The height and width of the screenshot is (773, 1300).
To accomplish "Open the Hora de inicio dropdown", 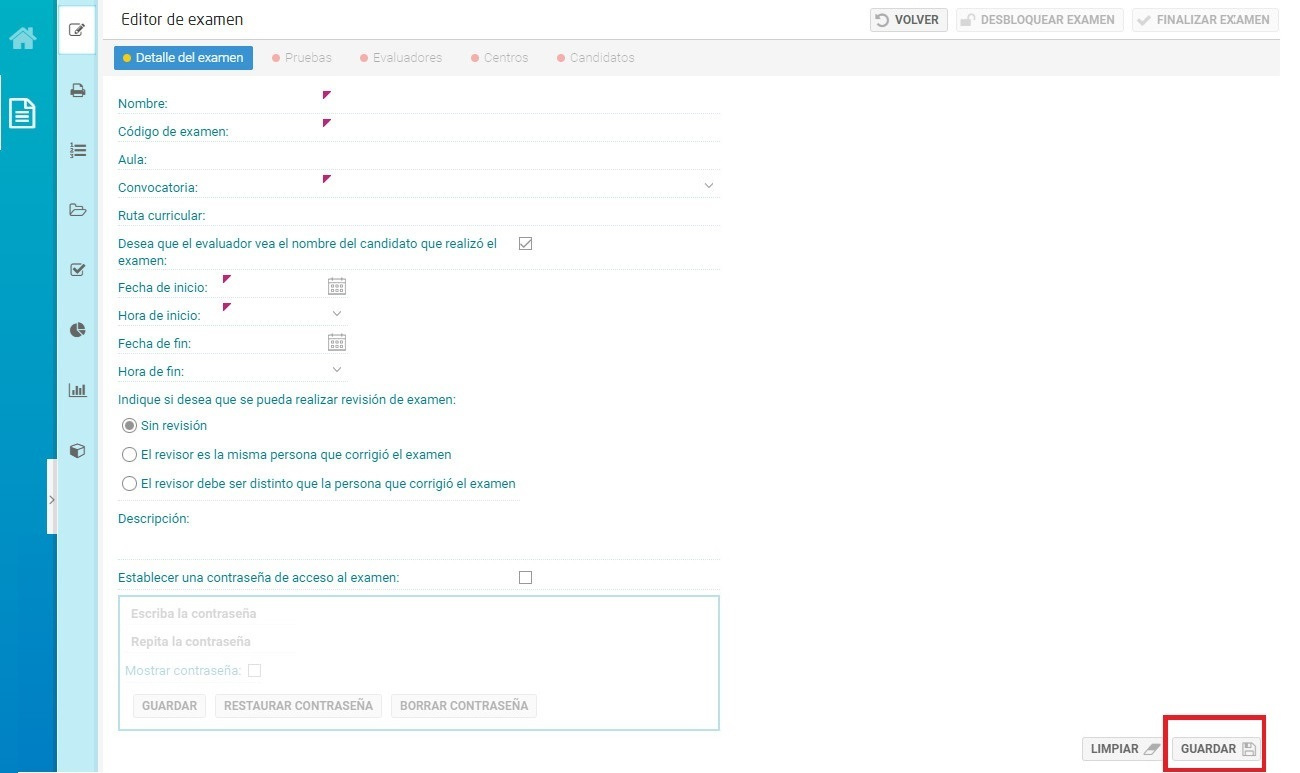I will coord(337,314).
